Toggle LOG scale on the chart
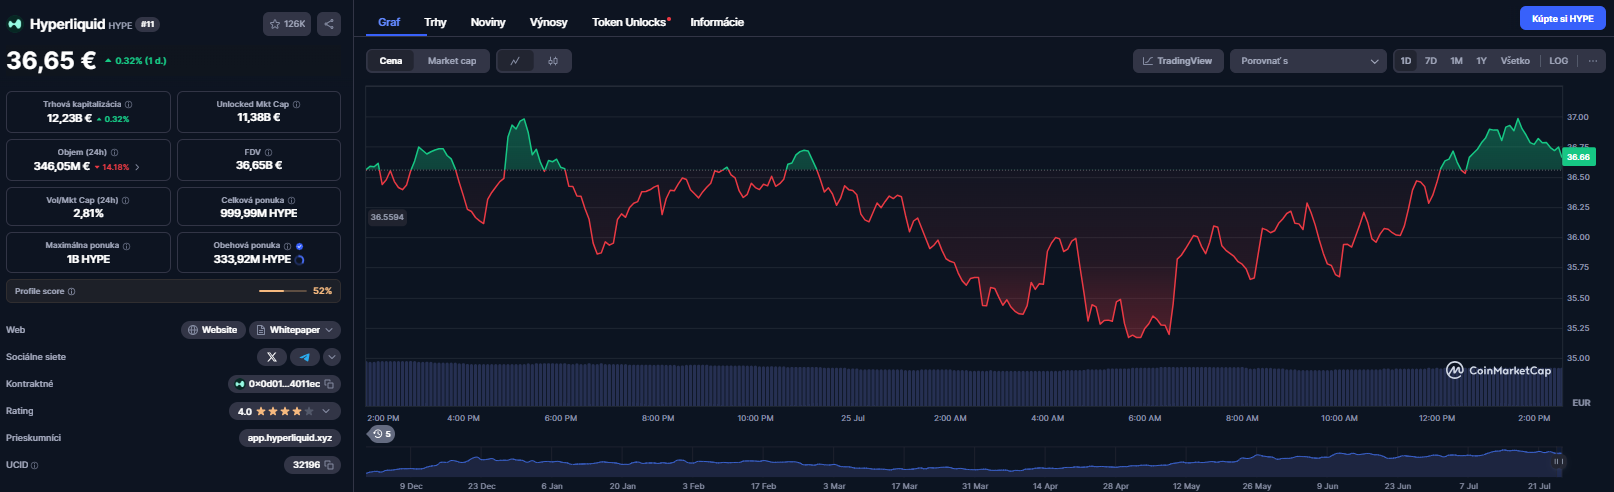Viewport: 1614px width, 492px height. pos(1558,61)
